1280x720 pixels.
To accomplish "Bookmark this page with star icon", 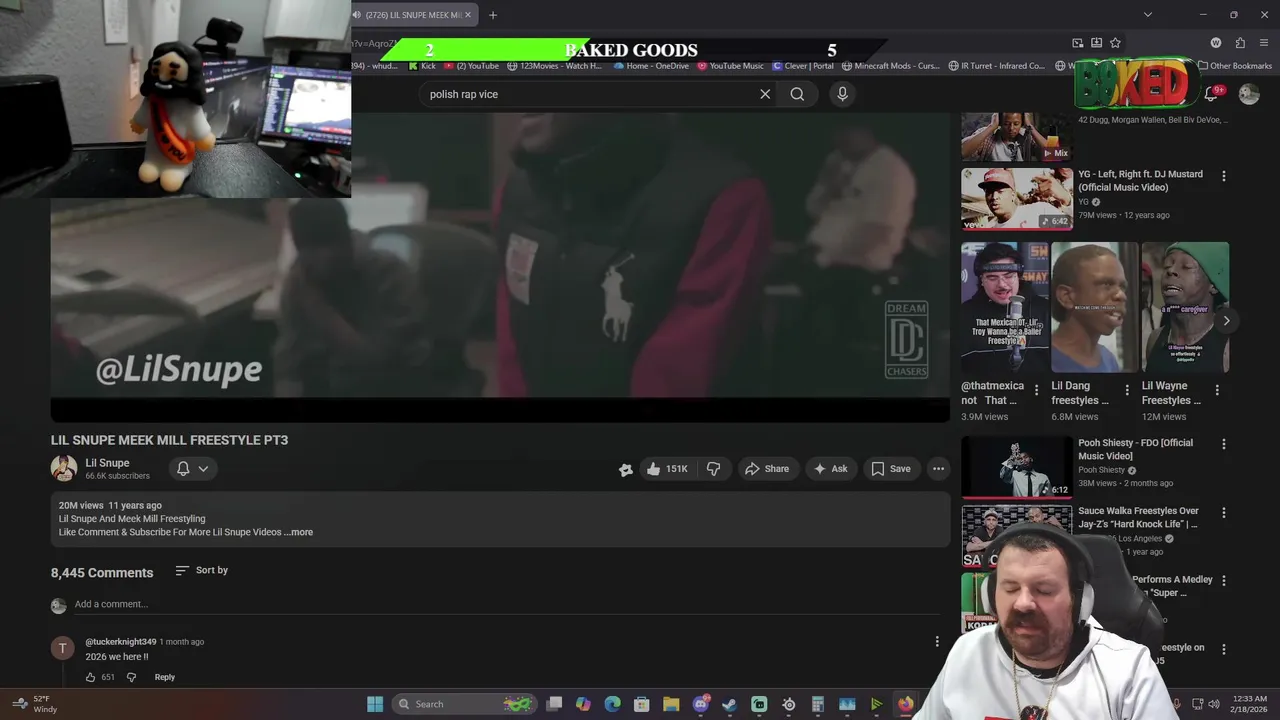I will 1115,43.
